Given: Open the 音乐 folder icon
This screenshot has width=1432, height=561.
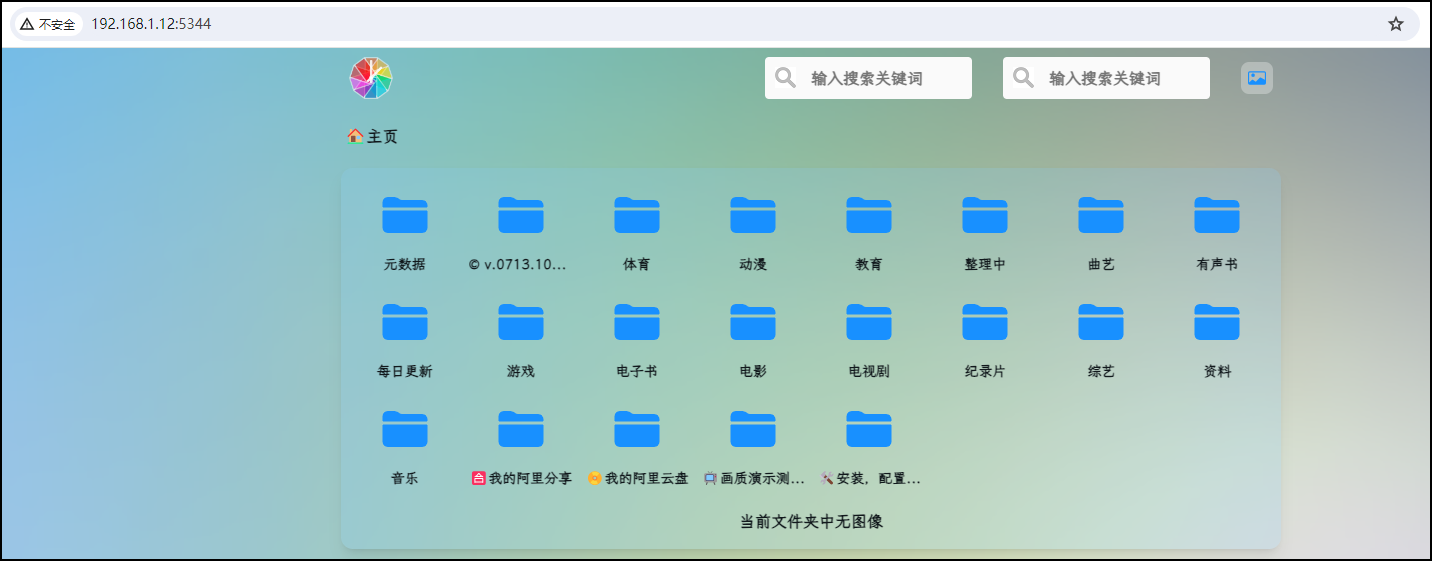Looking at the screenshot, I should pos(405,429).
